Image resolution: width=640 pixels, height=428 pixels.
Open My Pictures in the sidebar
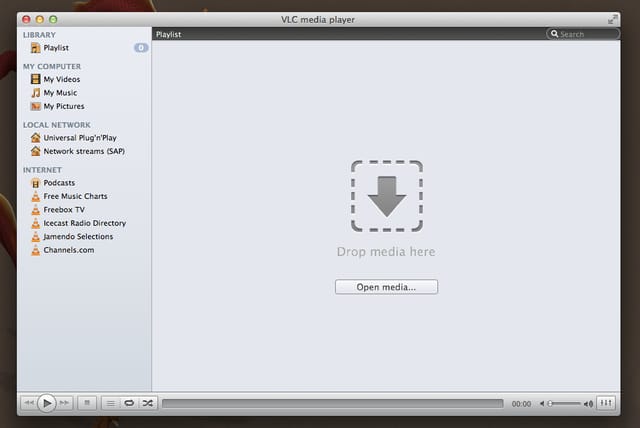coord(84,106)
